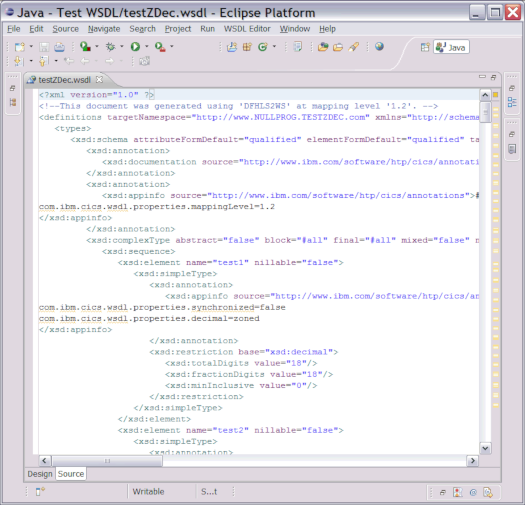Click the hierarchy view icon in left trim
Screen dimensions: 525x505
13,102
